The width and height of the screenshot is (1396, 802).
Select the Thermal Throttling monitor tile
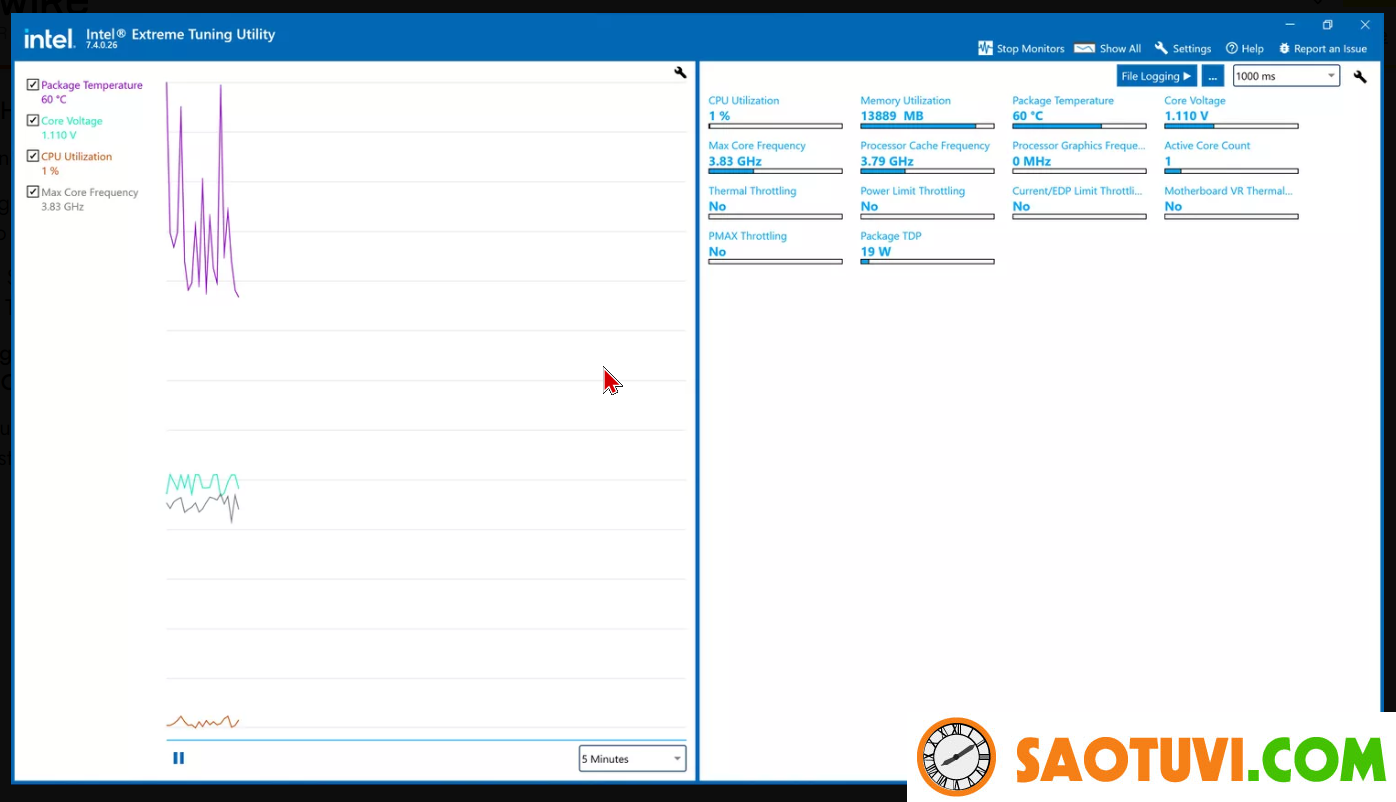tap(775, 203)
